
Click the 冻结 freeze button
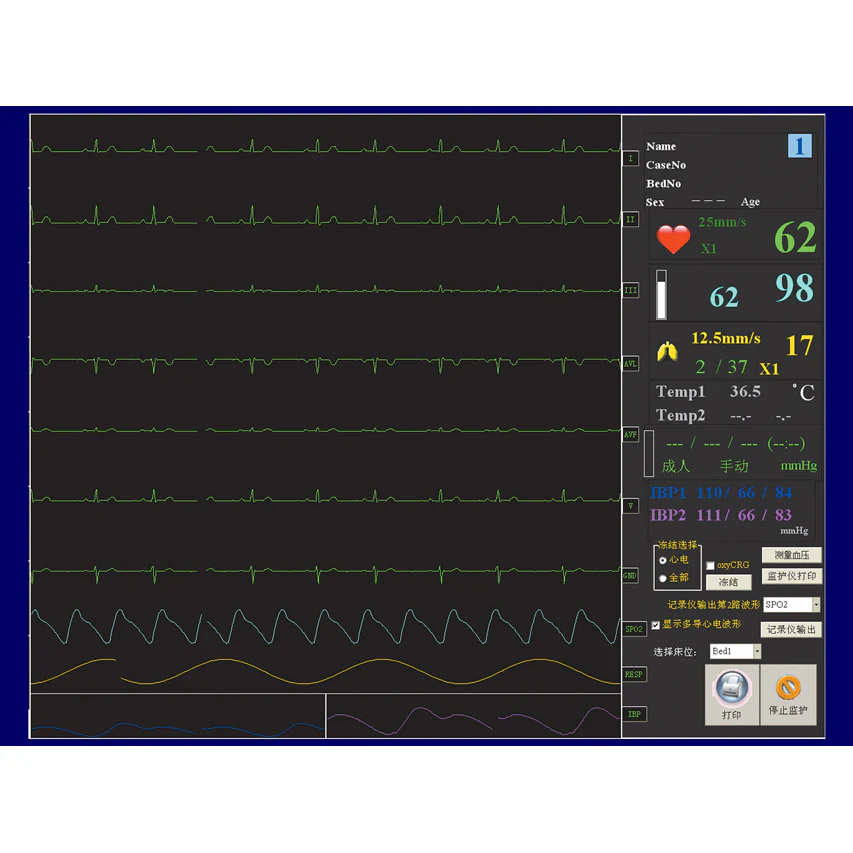pos(728,583)
